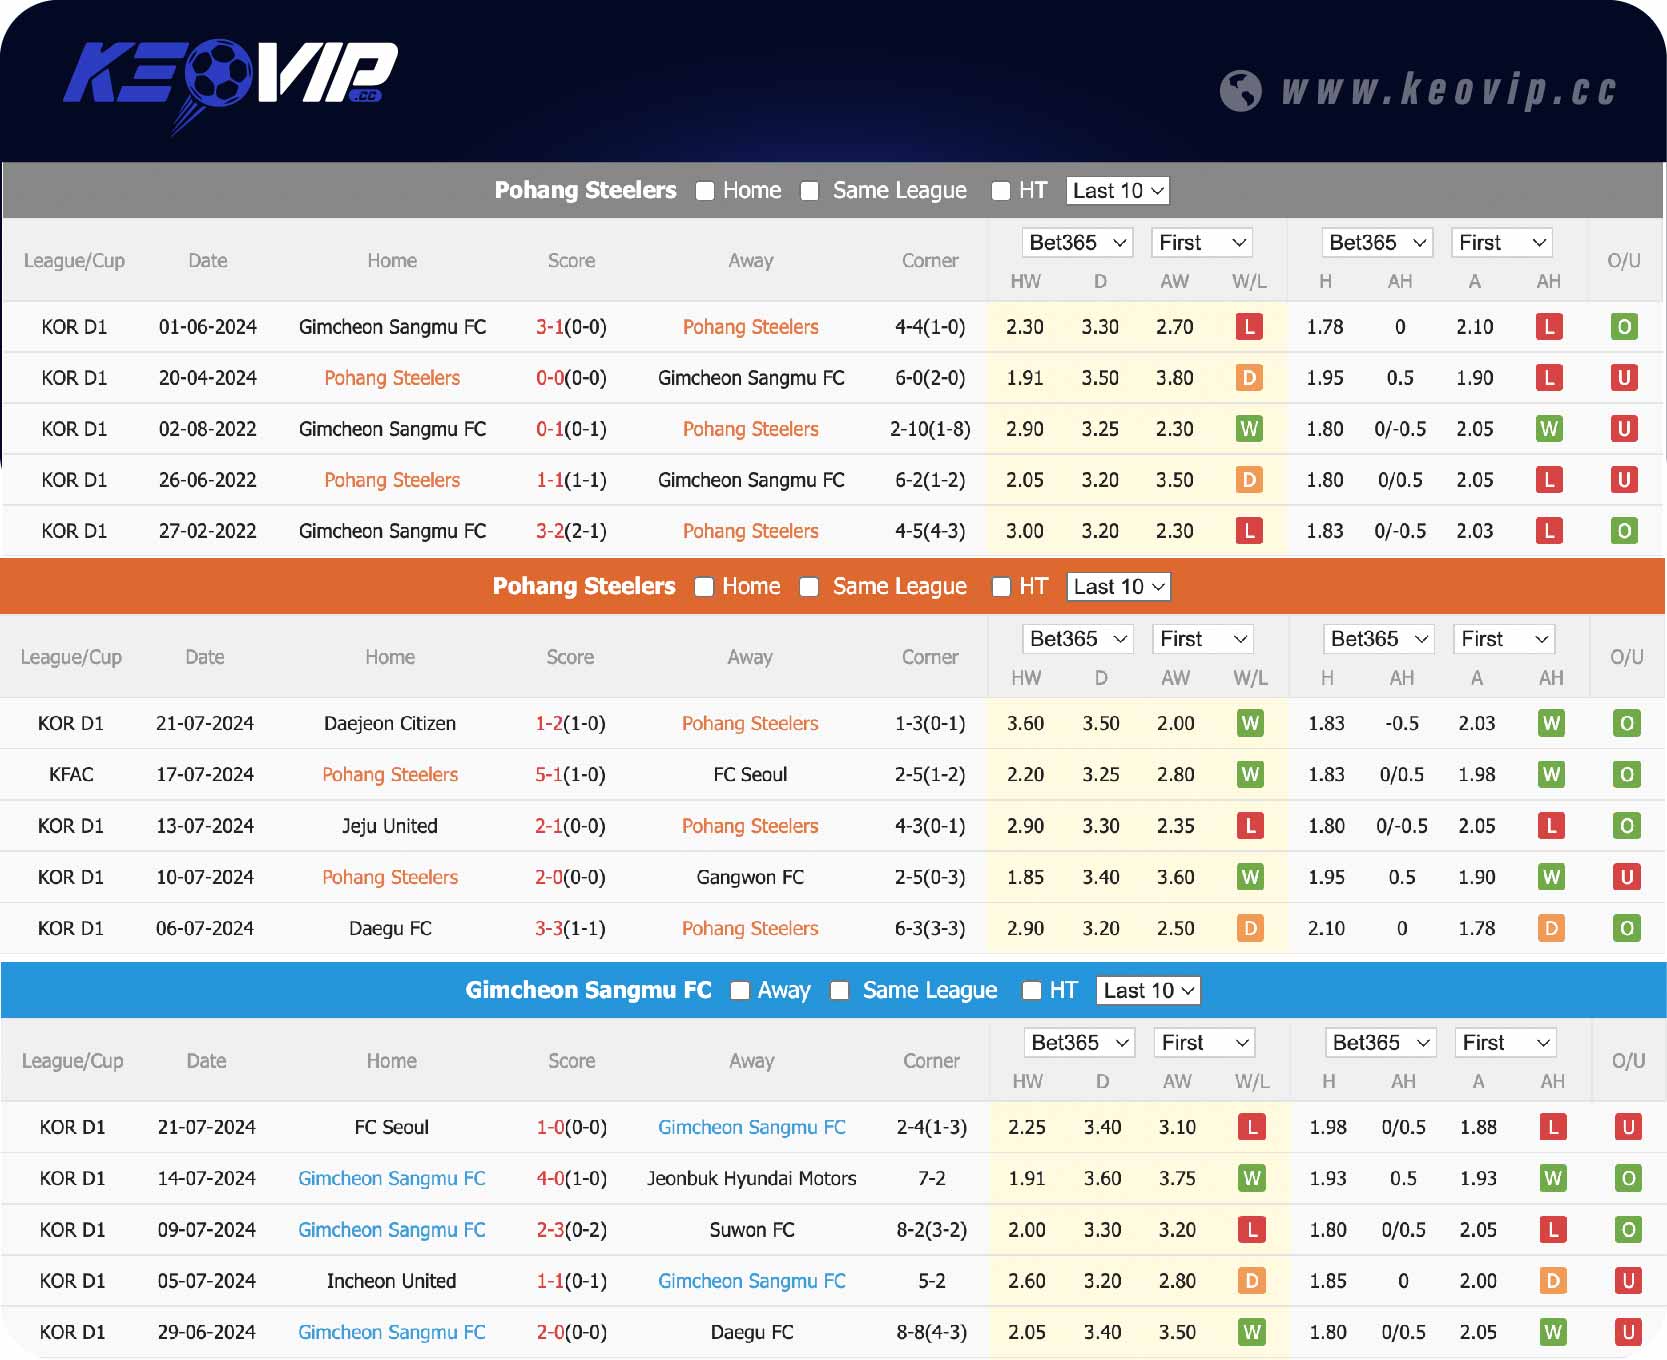Click green O badge in the KFAC row
This screenshot has height=1360, width=1667.
1626,775
